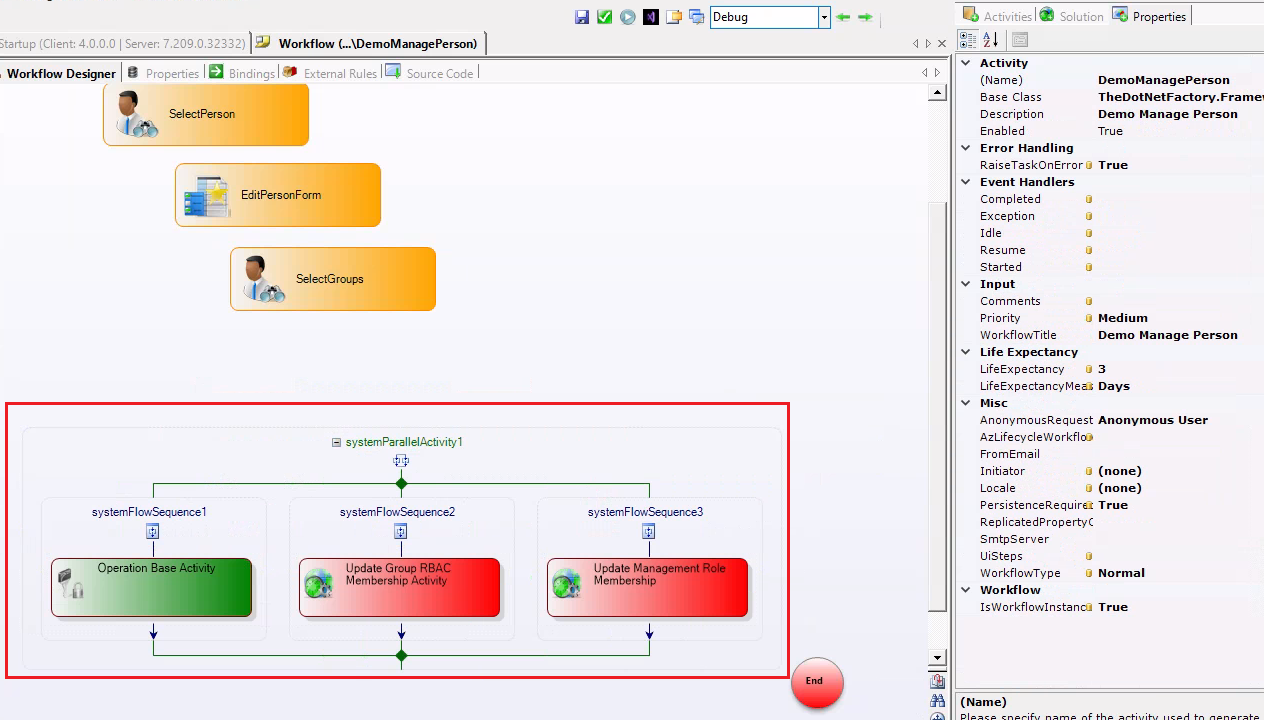1265x720 pixels.
Task: Open the Activities panel tab
Action: point(997,16)
